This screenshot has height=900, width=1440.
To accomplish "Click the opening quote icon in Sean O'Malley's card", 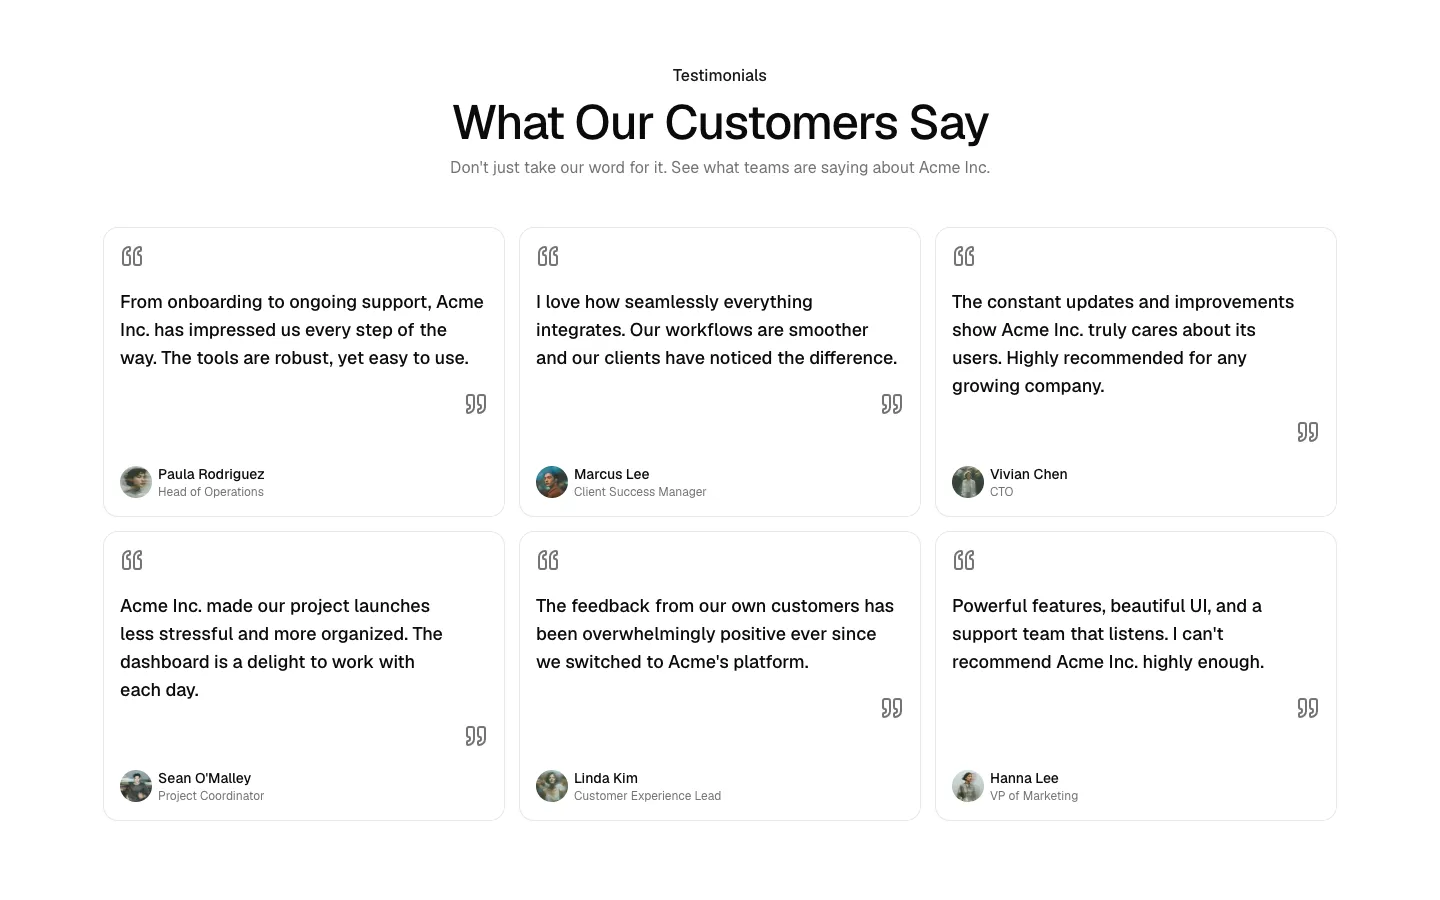I will coord(132,560).
